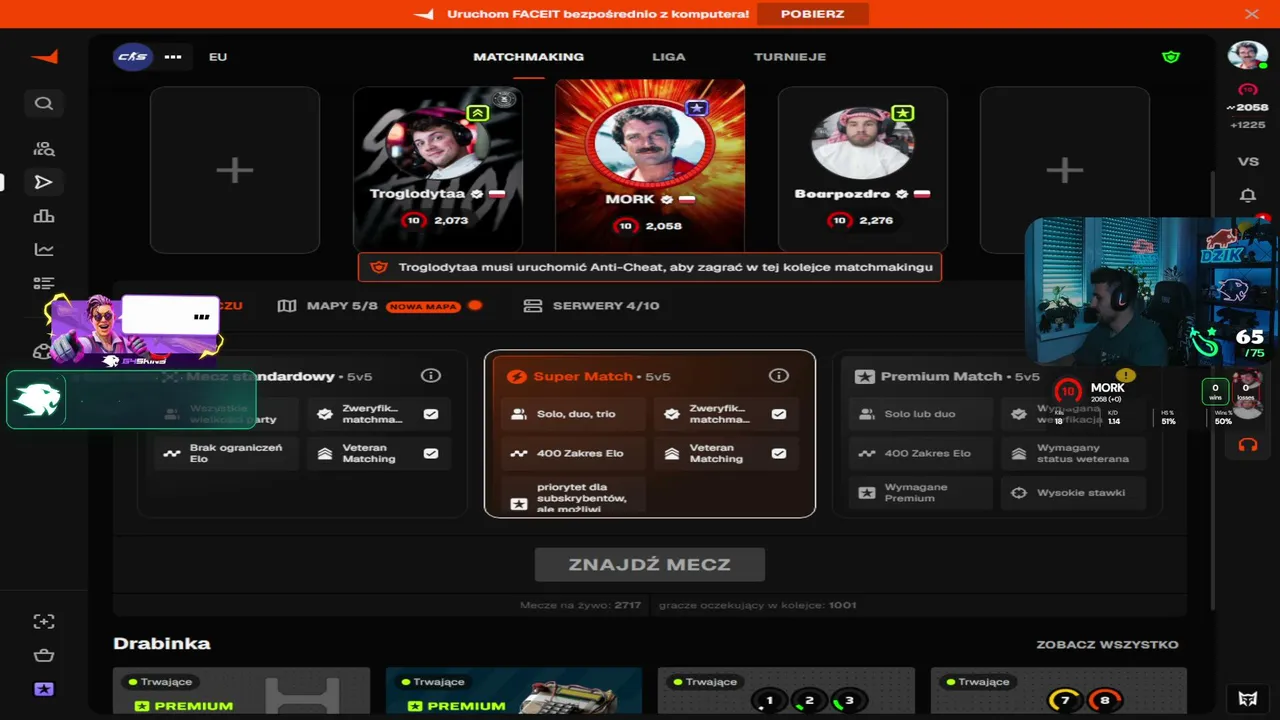Click Solo lub duo in Premium Match

pyautogui.click(x=921, y=414)
